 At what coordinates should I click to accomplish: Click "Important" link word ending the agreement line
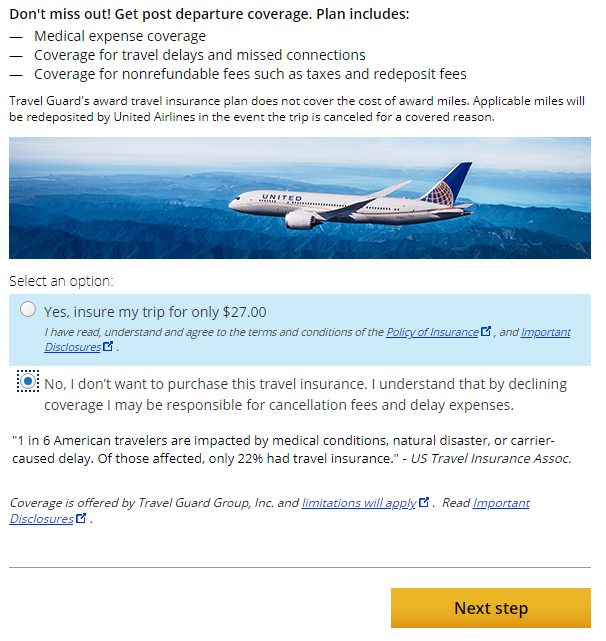[545, 332]
